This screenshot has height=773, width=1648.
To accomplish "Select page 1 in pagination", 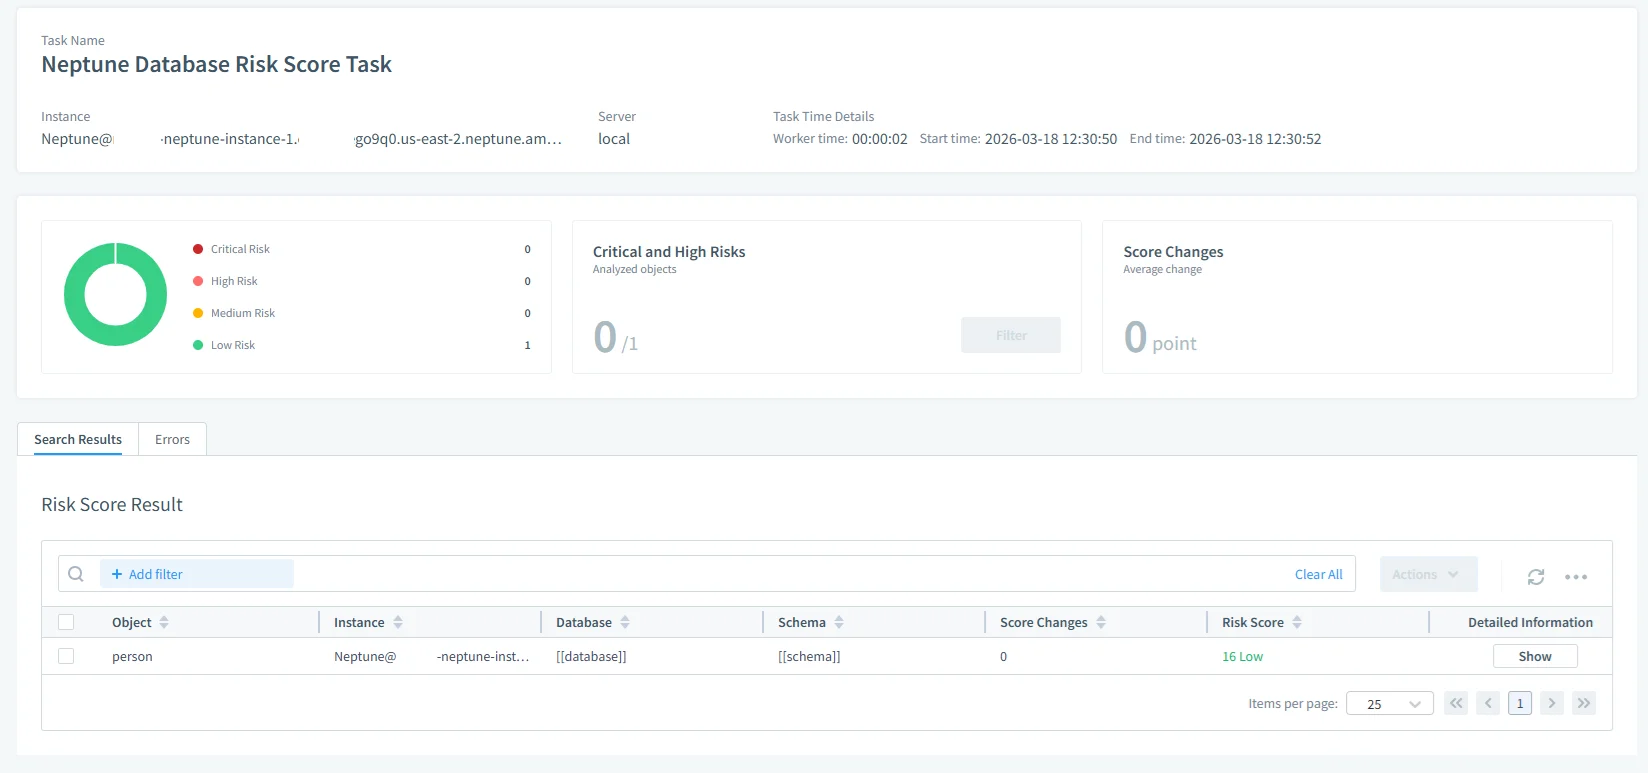I will [1520, 703].
